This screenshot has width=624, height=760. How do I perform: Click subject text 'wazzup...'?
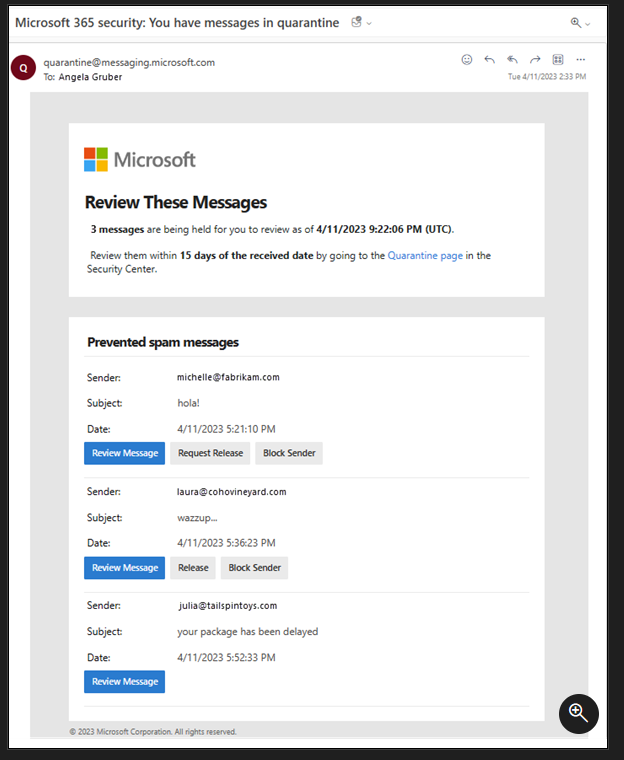click(197, 518)
